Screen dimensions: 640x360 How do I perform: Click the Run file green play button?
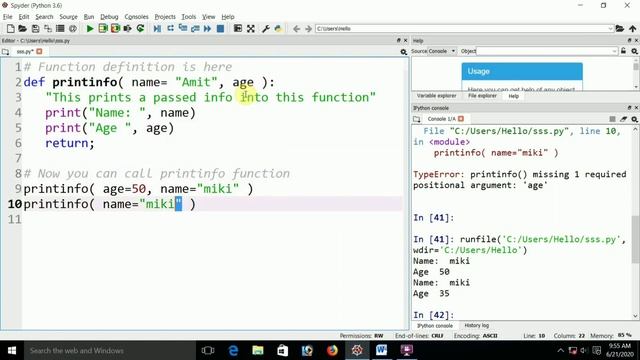point(90,29)
